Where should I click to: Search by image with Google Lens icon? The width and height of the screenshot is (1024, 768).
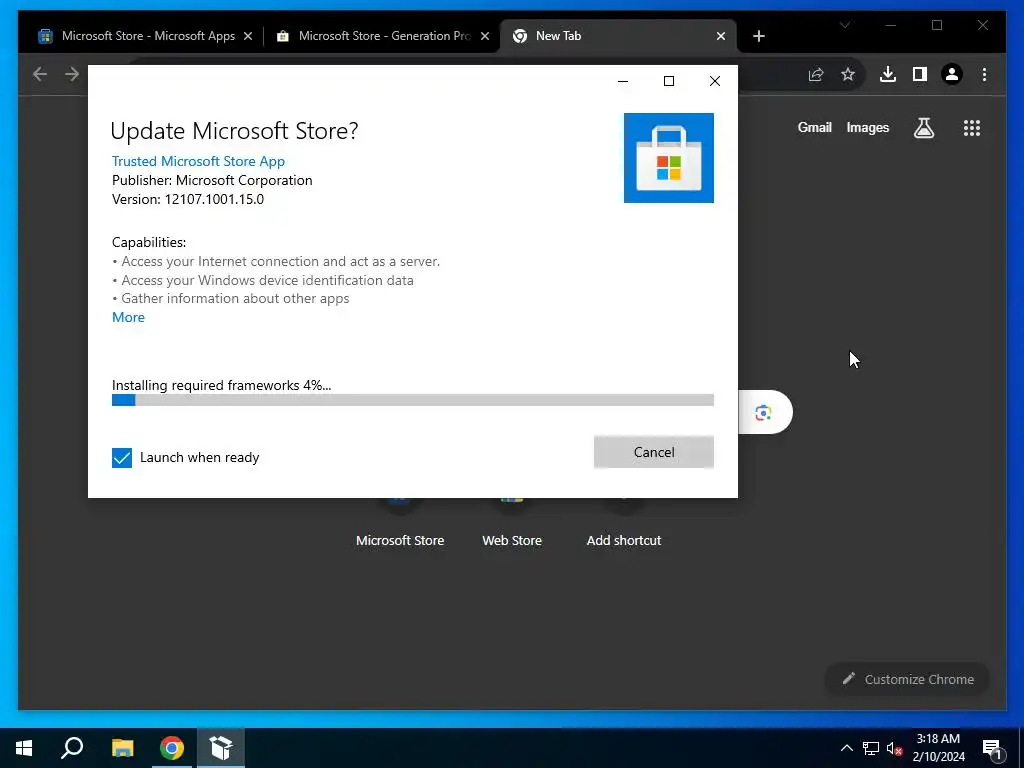pyautogui.click(x=763, y=413)
